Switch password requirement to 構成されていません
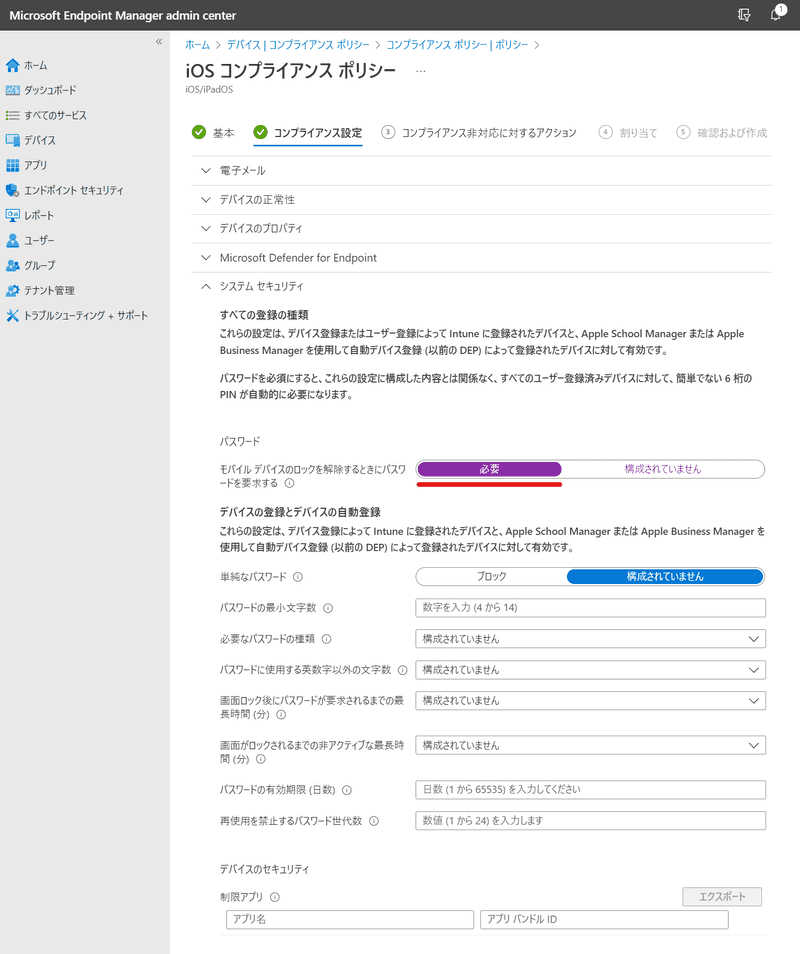 tap(662, 469)
